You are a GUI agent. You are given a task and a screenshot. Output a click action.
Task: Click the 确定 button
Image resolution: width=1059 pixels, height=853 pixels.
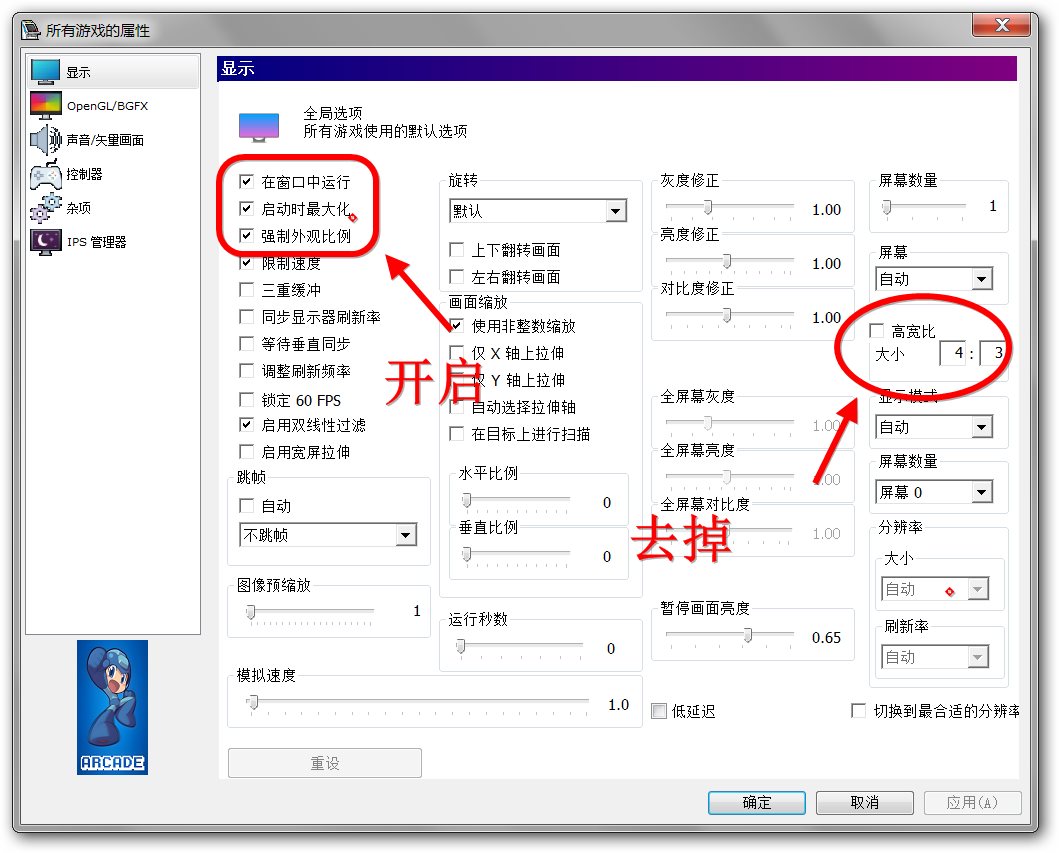(756, 802)
